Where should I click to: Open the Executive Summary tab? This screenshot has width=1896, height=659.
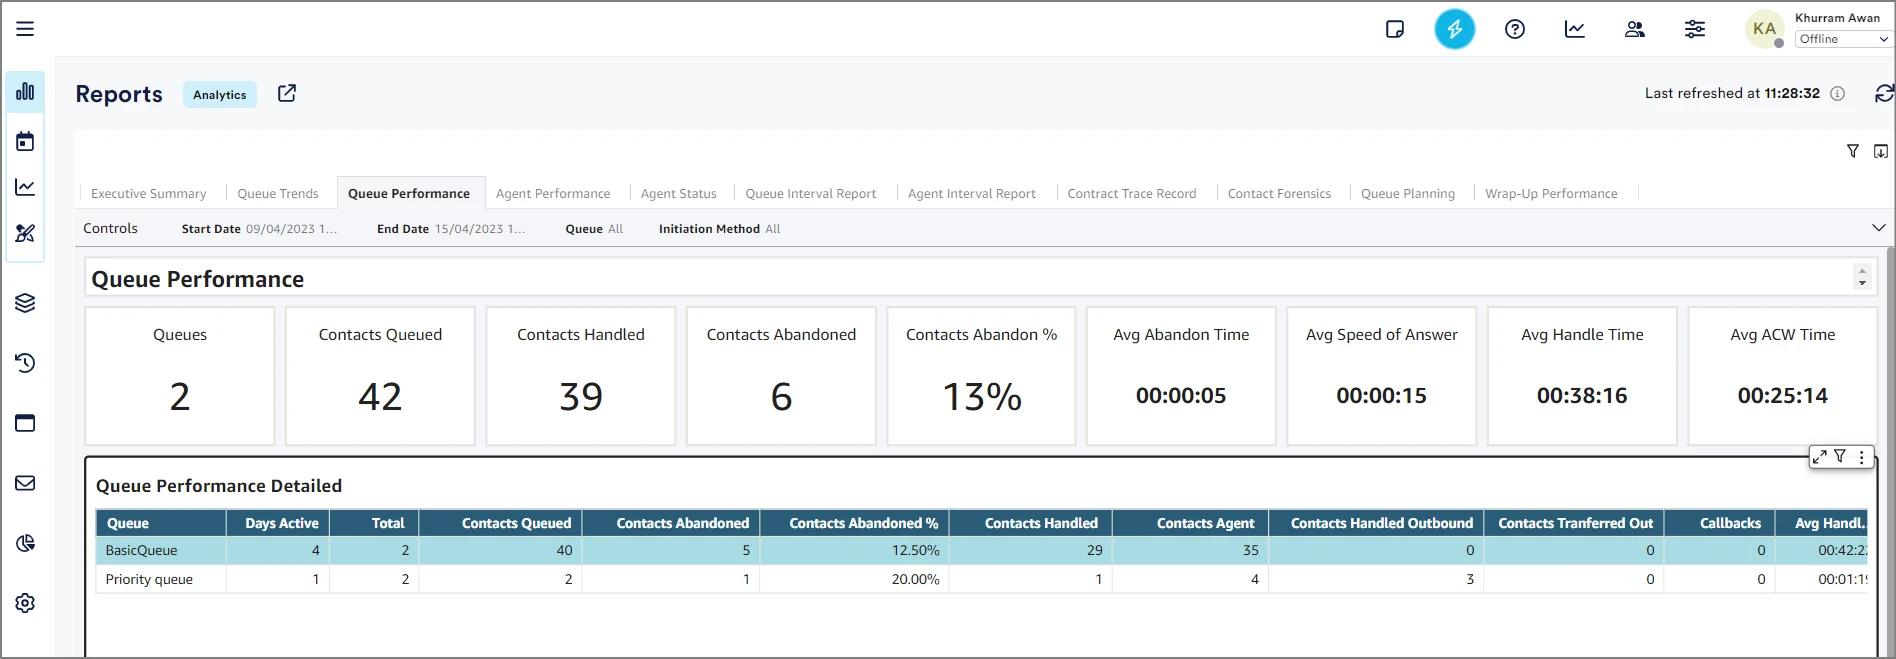[148, 194]
